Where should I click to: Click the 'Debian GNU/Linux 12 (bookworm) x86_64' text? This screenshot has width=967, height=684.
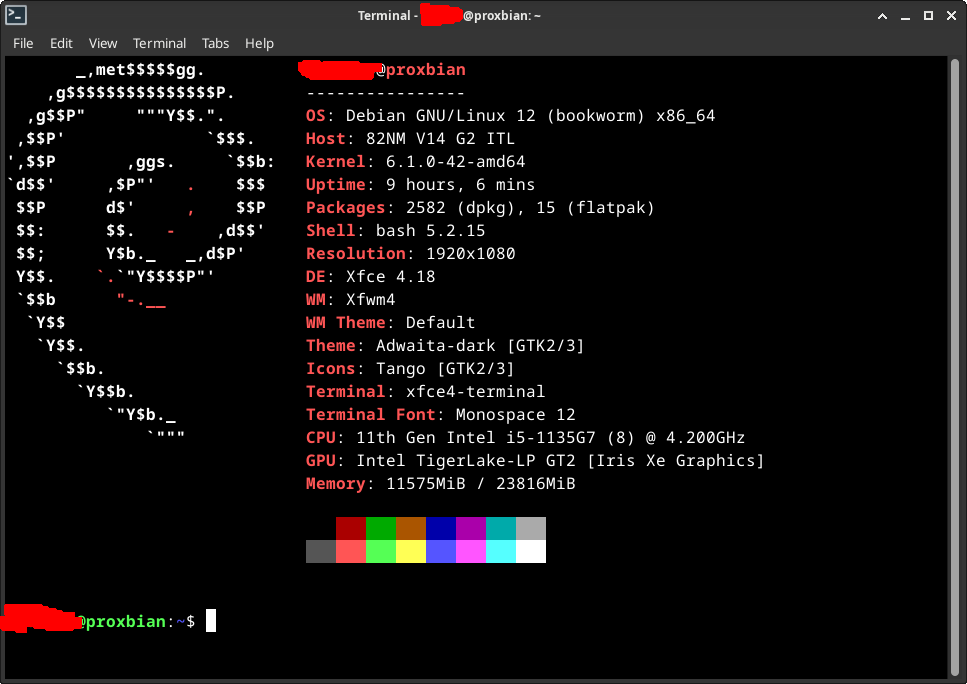530,116
